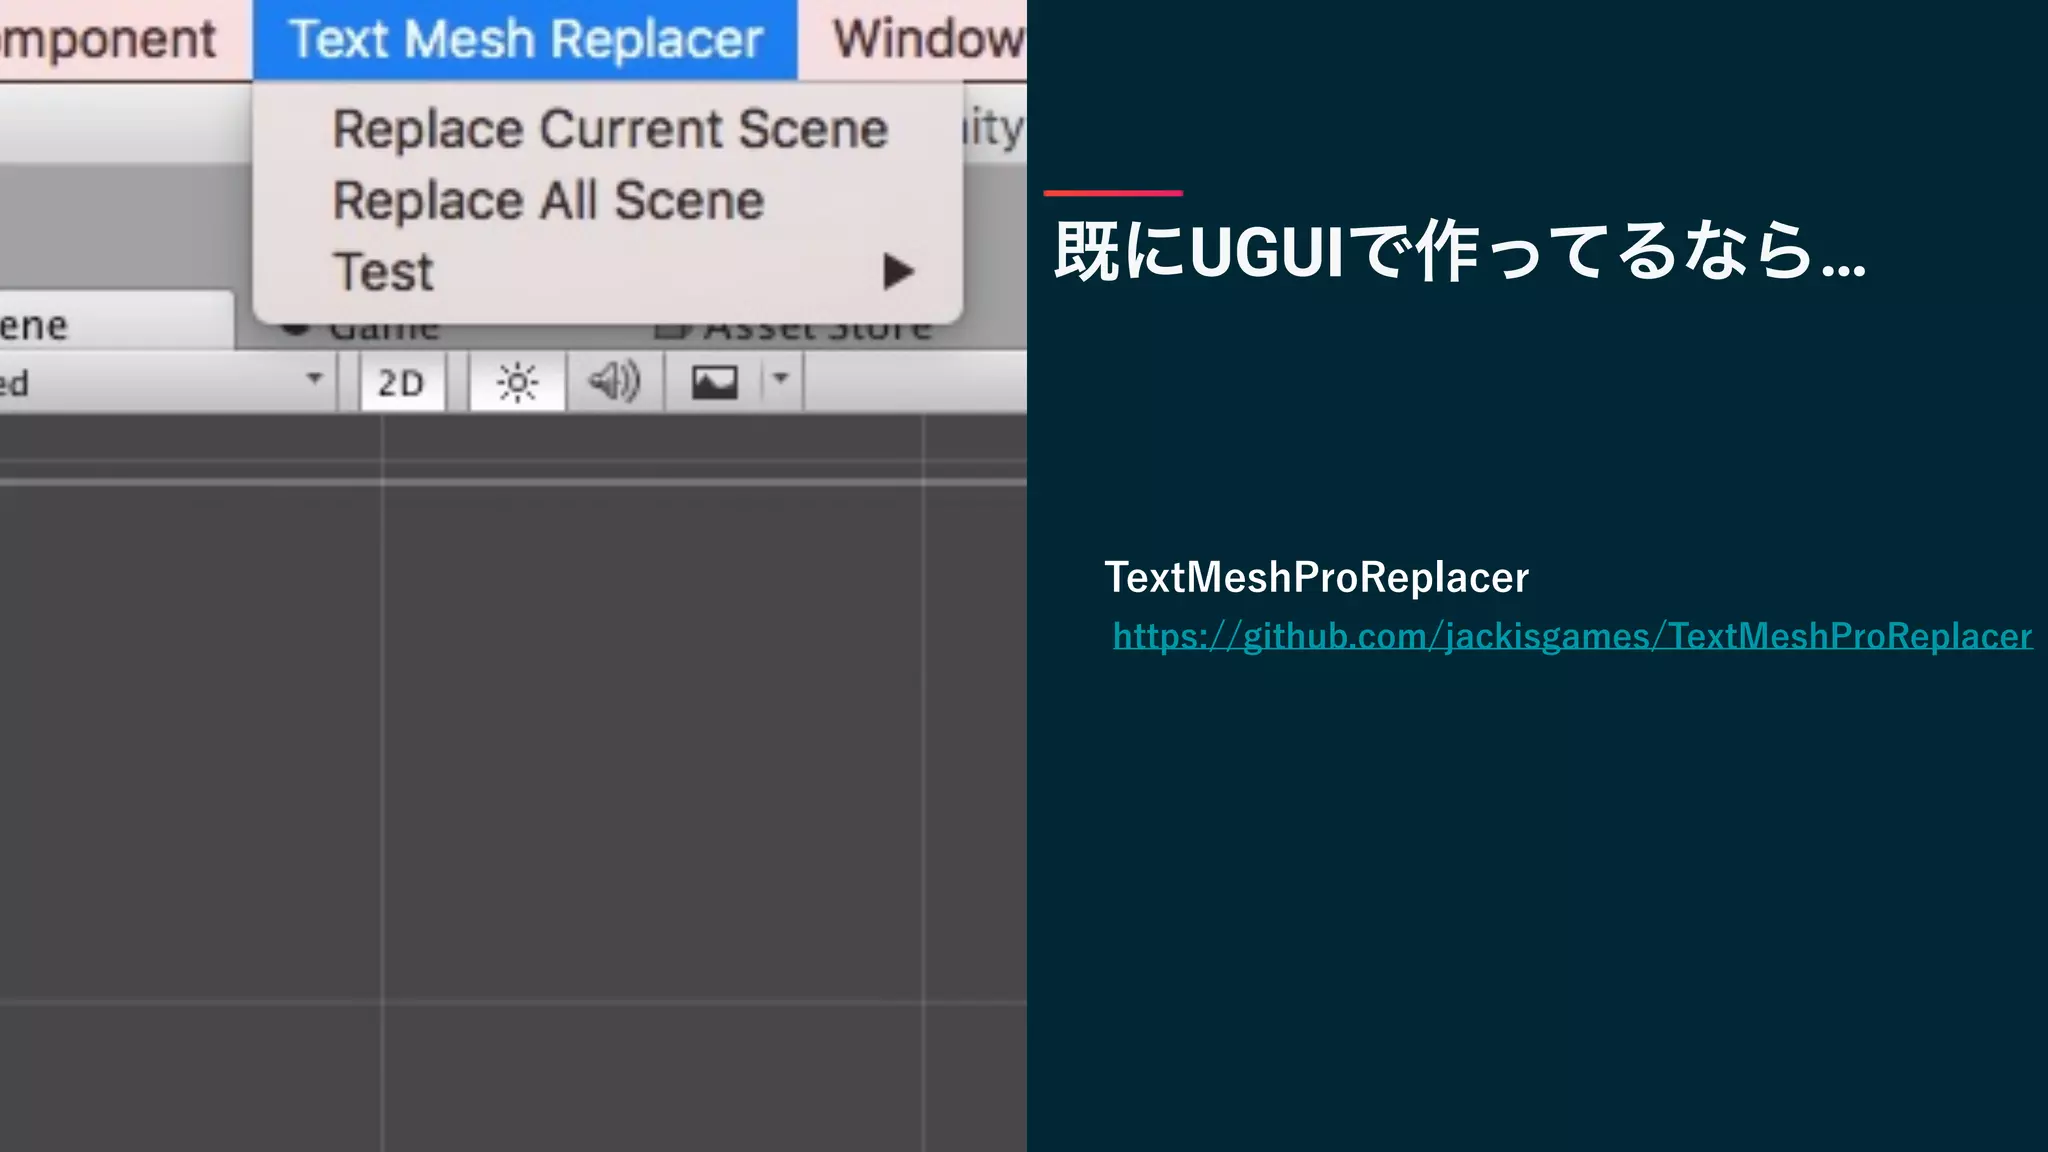Toggle scene audio speaker icon

[x=614, y=383]
